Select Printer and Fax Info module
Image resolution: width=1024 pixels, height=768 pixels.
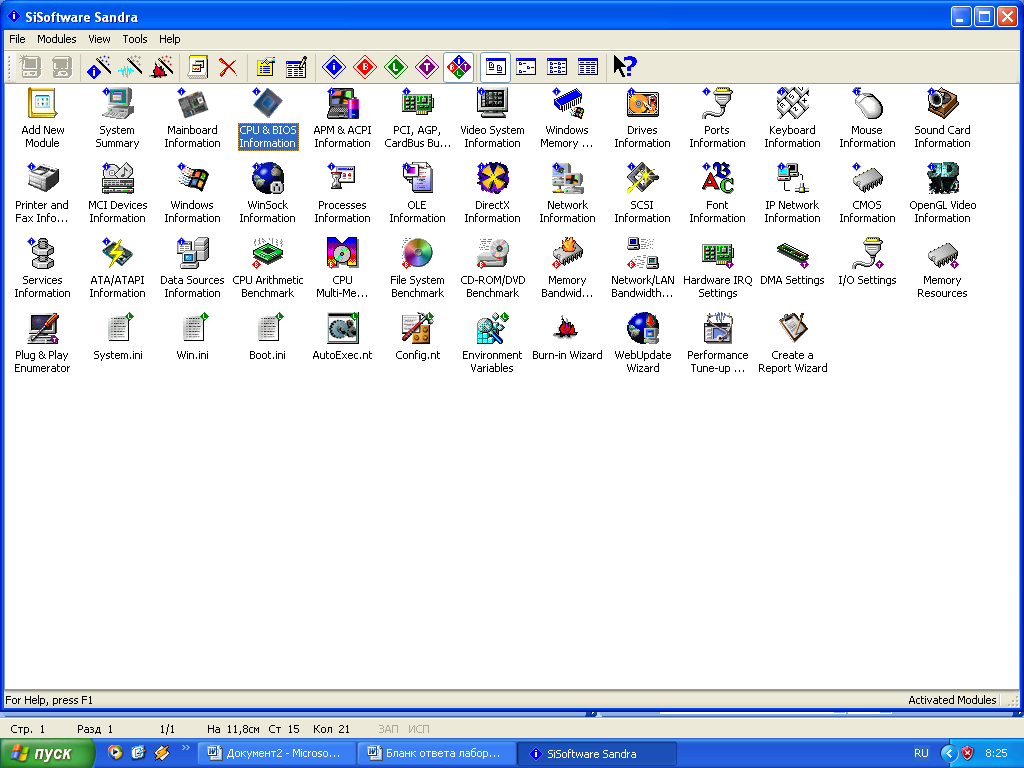pyautogui.click(x=42, y=193)
